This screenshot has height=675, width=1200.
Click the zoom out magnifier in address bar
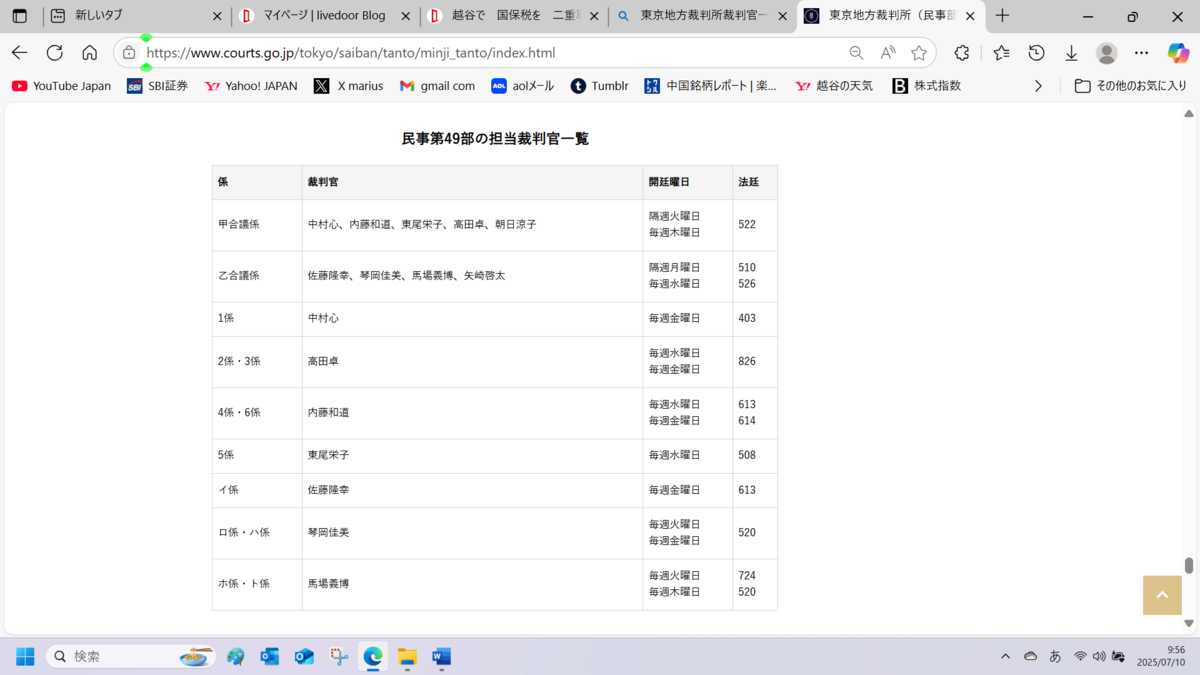(x=856, y=53)
